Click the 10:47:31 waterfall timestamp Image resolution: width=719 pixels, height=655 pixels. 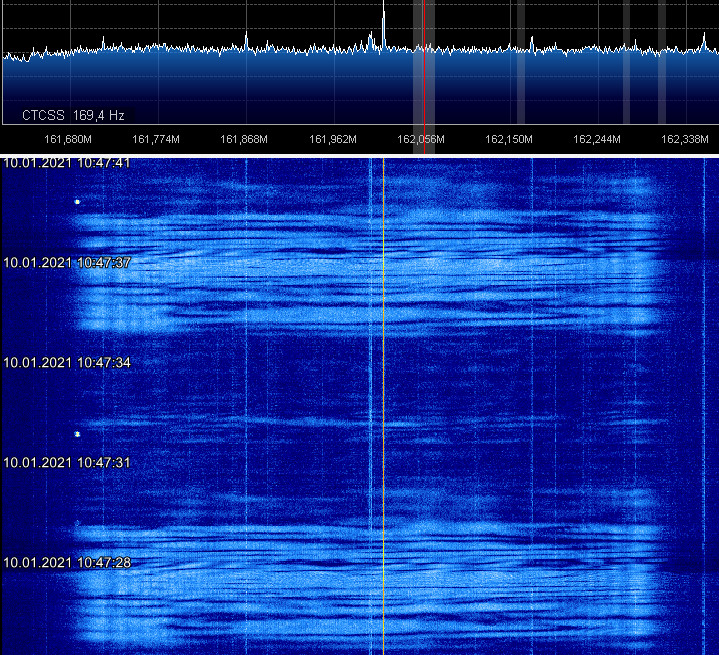(x=67, y=462)
